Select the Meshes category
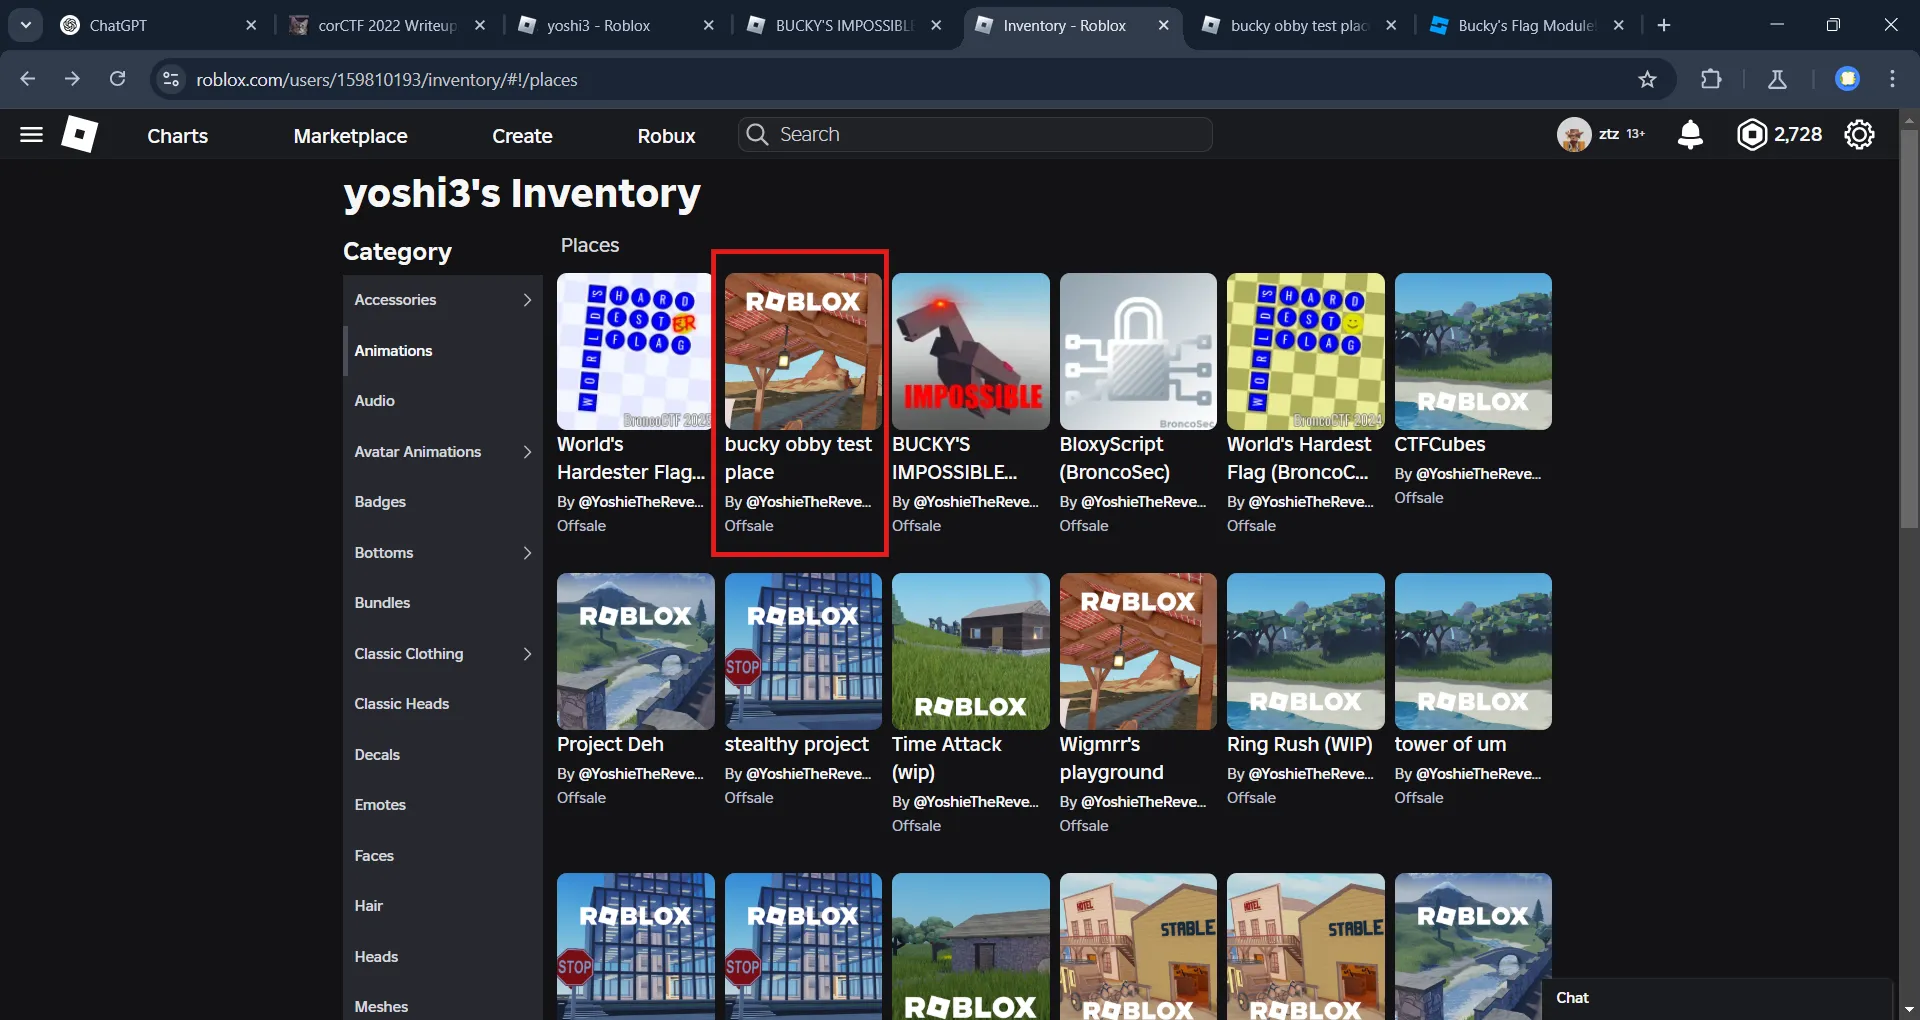 pos(442,1001)
